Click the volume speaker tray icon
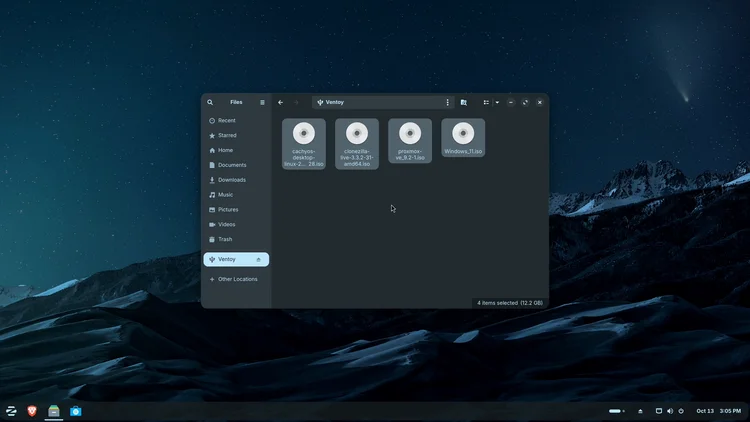The image size is (750, 422). coord(670,411)
